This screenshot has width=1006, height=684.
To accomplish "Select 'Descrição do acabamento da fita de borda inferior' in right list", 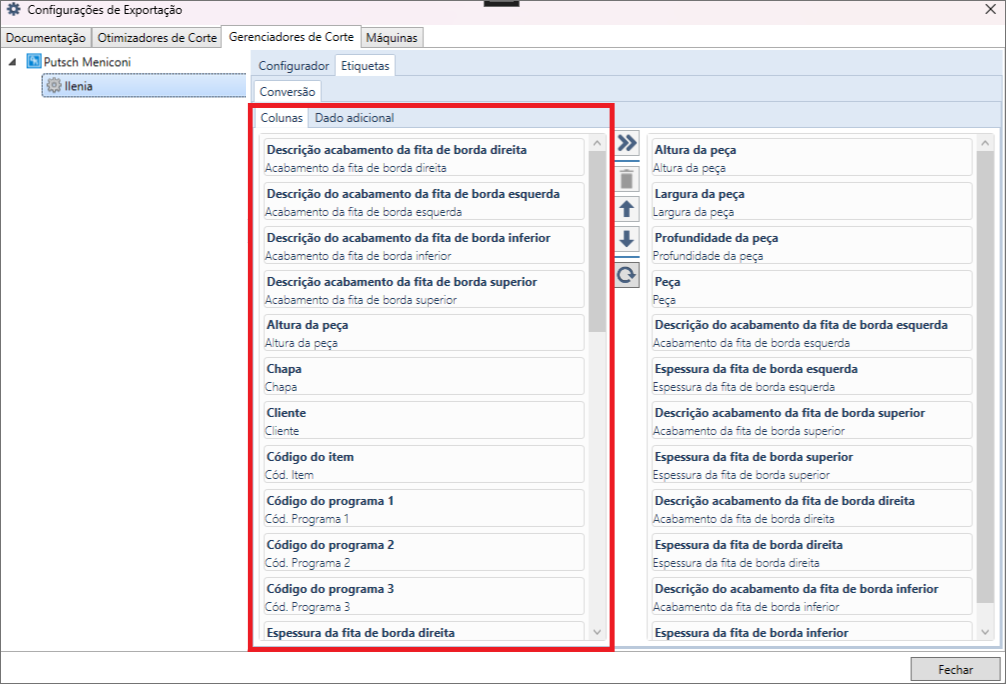I will (x=812, y=597).
